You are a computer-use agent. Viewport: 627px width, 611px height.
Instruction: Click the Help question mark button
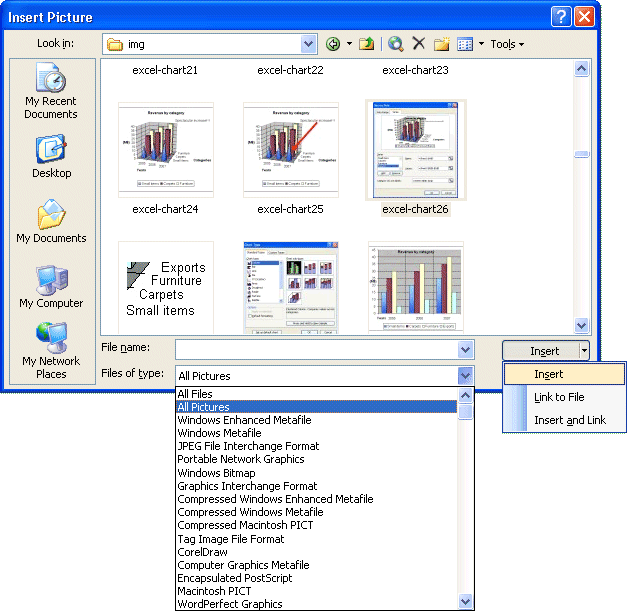pos(561,17)
